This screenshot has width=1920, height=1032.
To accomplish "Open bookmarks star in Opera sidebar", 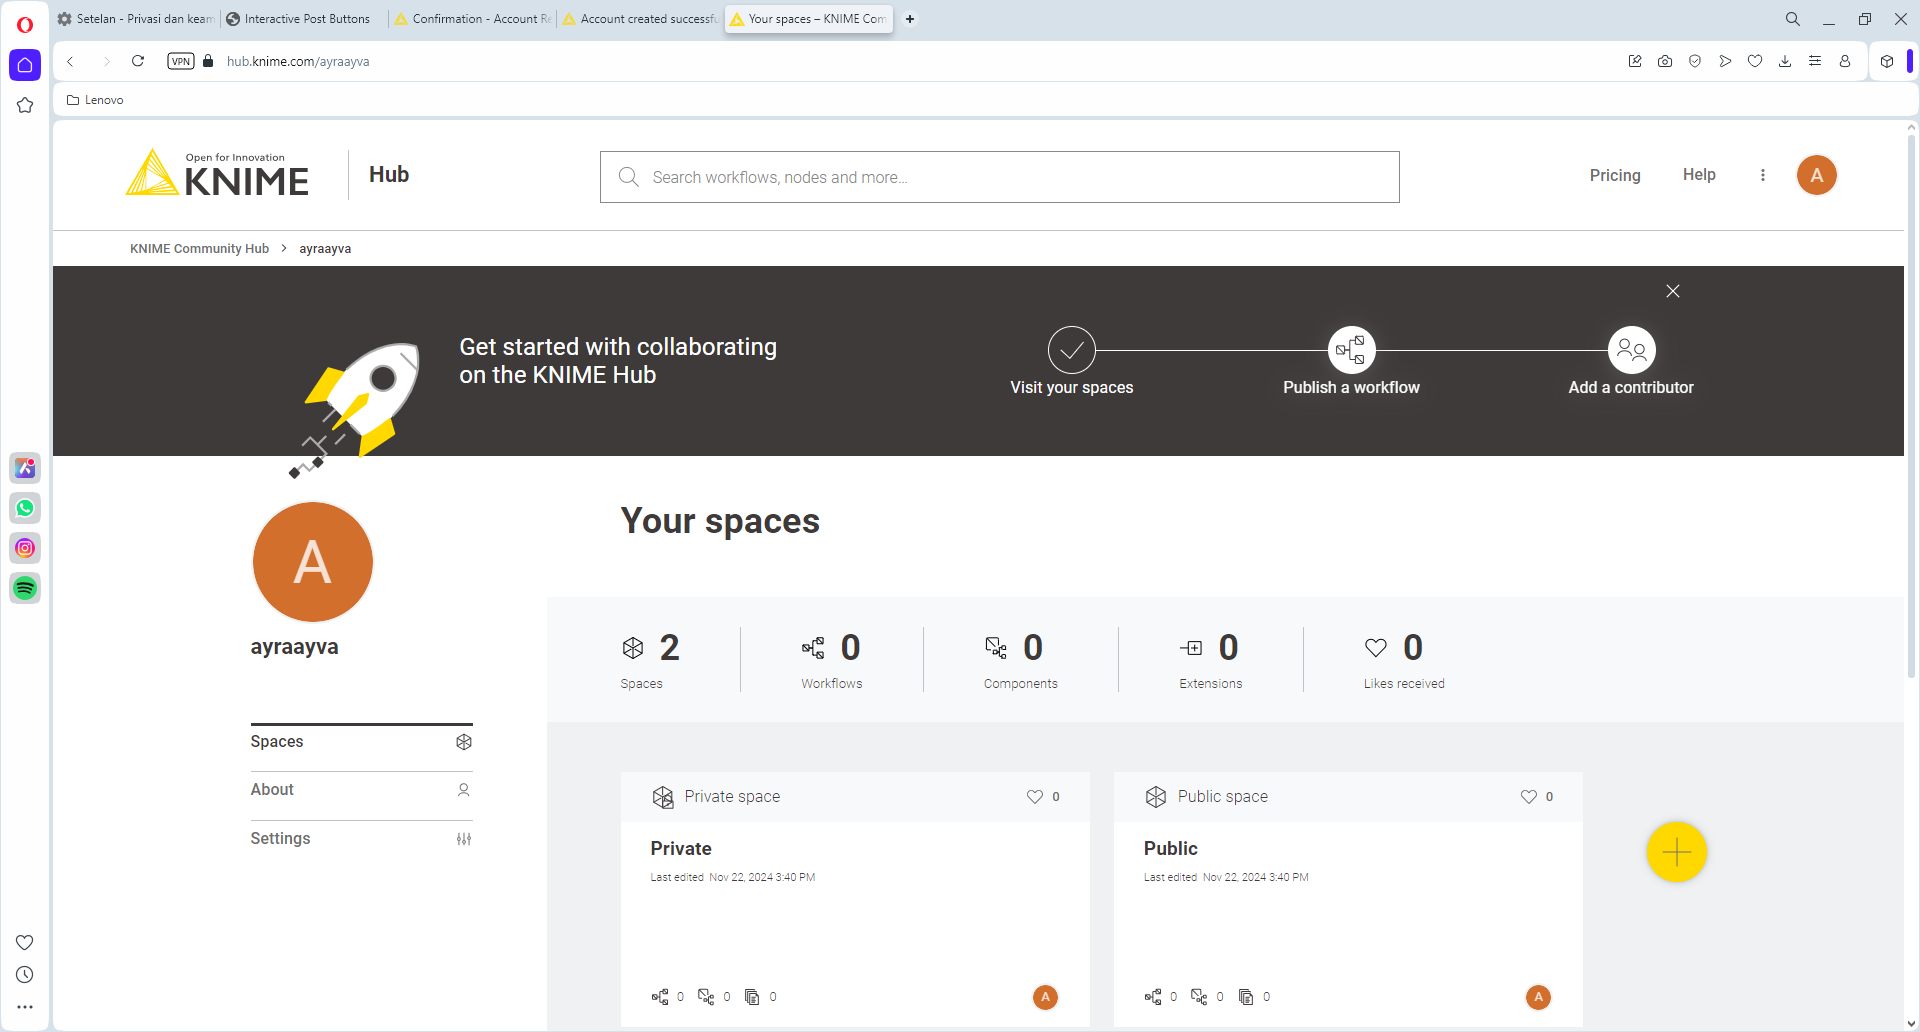I will (25, 105).
